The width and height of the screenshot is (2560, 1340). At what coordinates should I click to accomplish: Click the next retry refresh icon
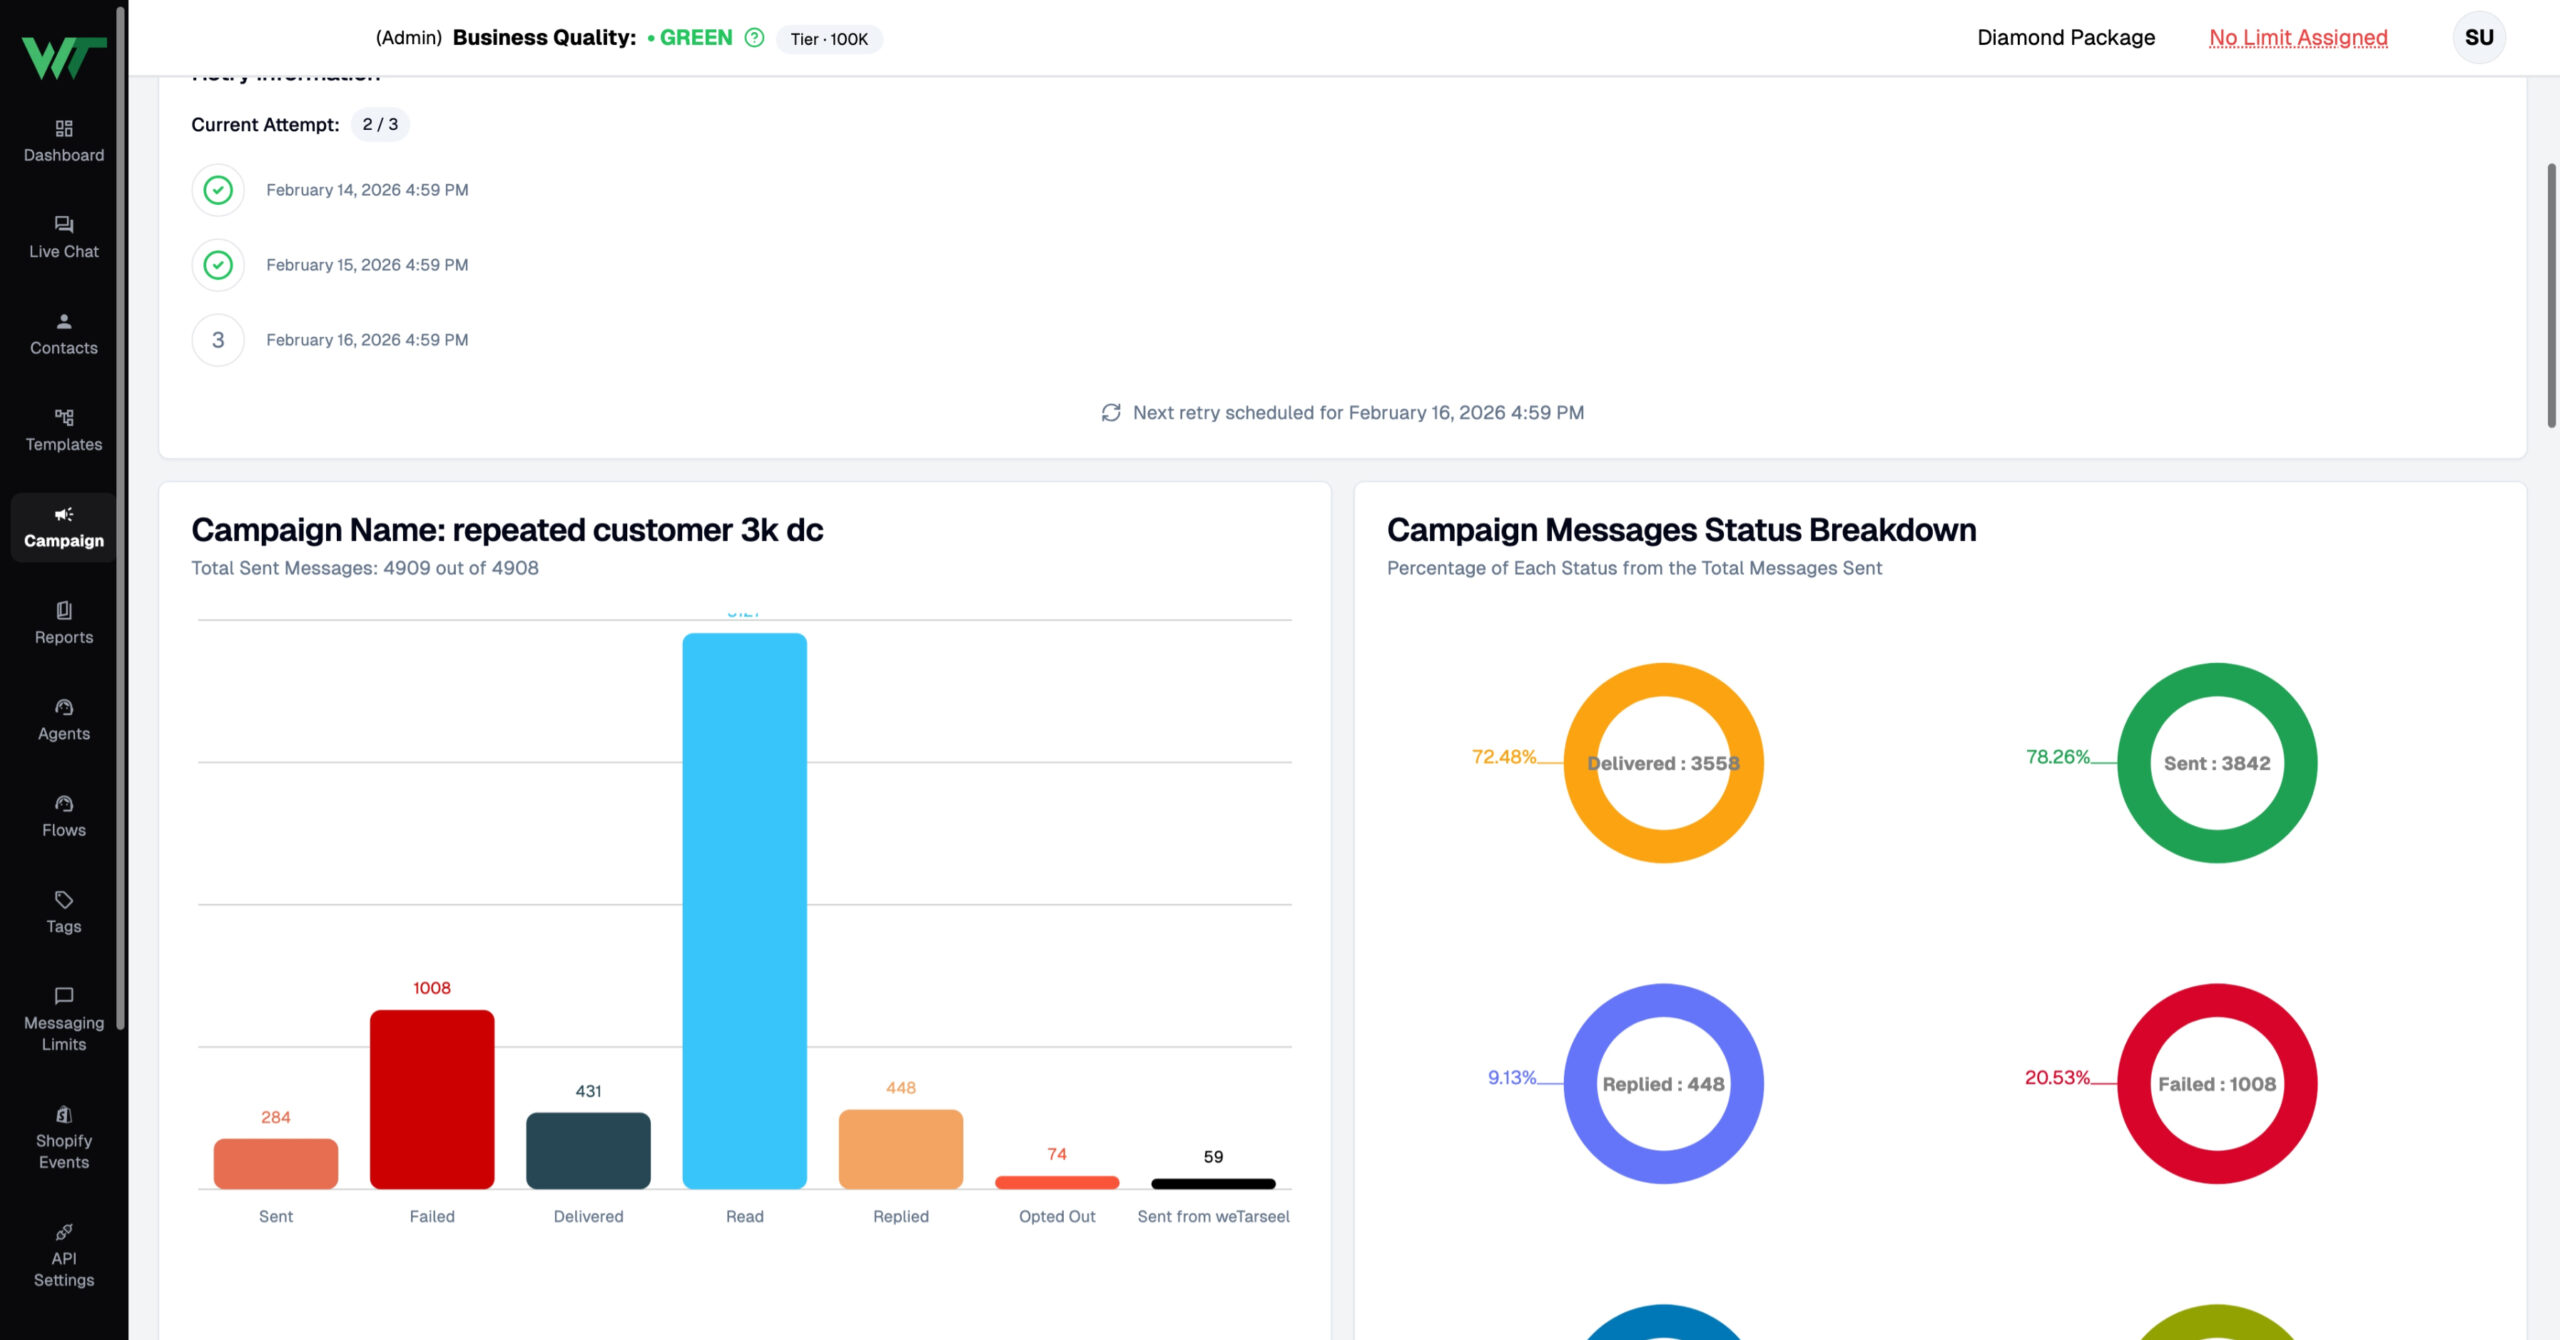(x=1111, y=413)
